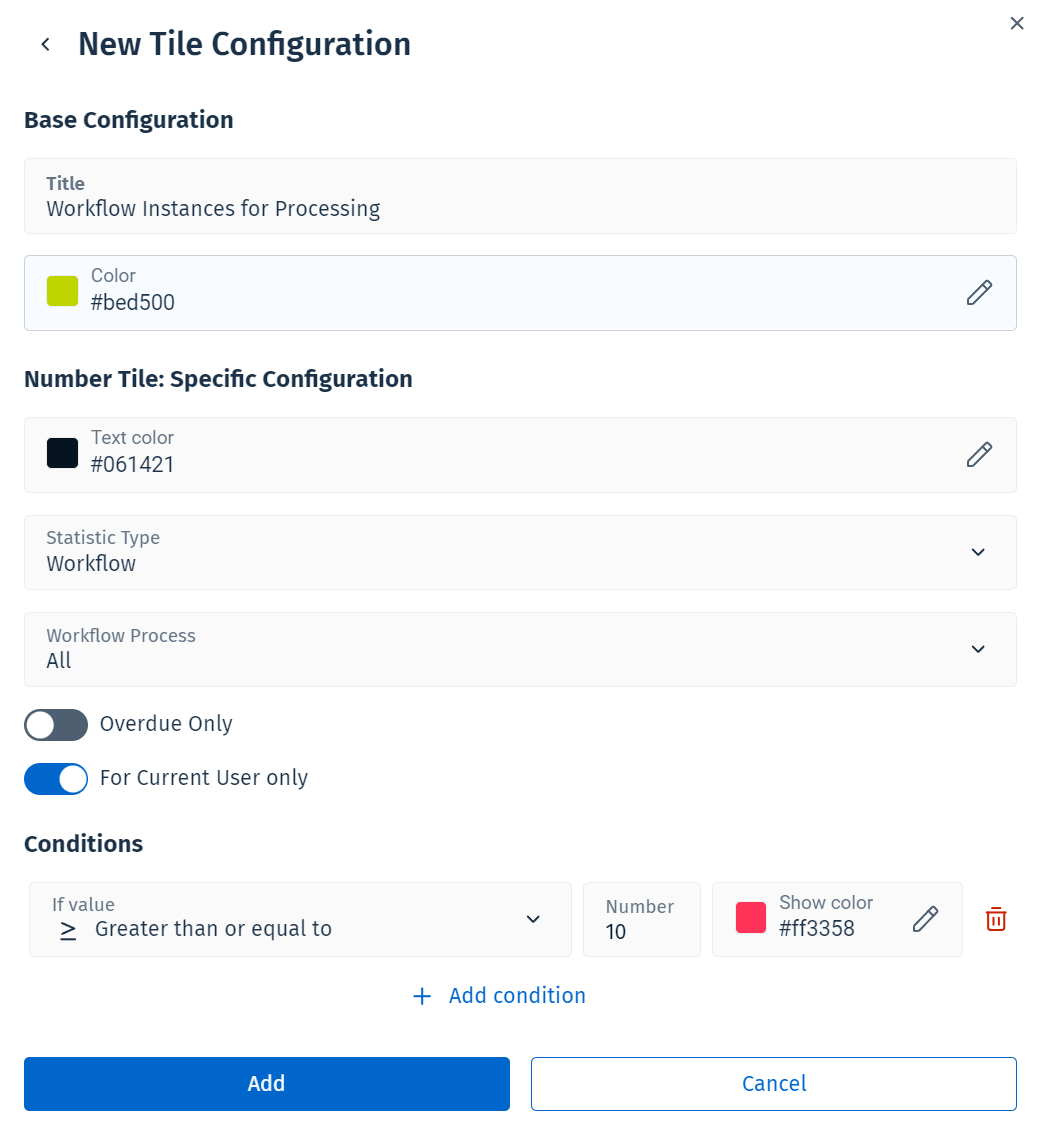Click the dark #061421 text color swatch

[x=62, y=453]
